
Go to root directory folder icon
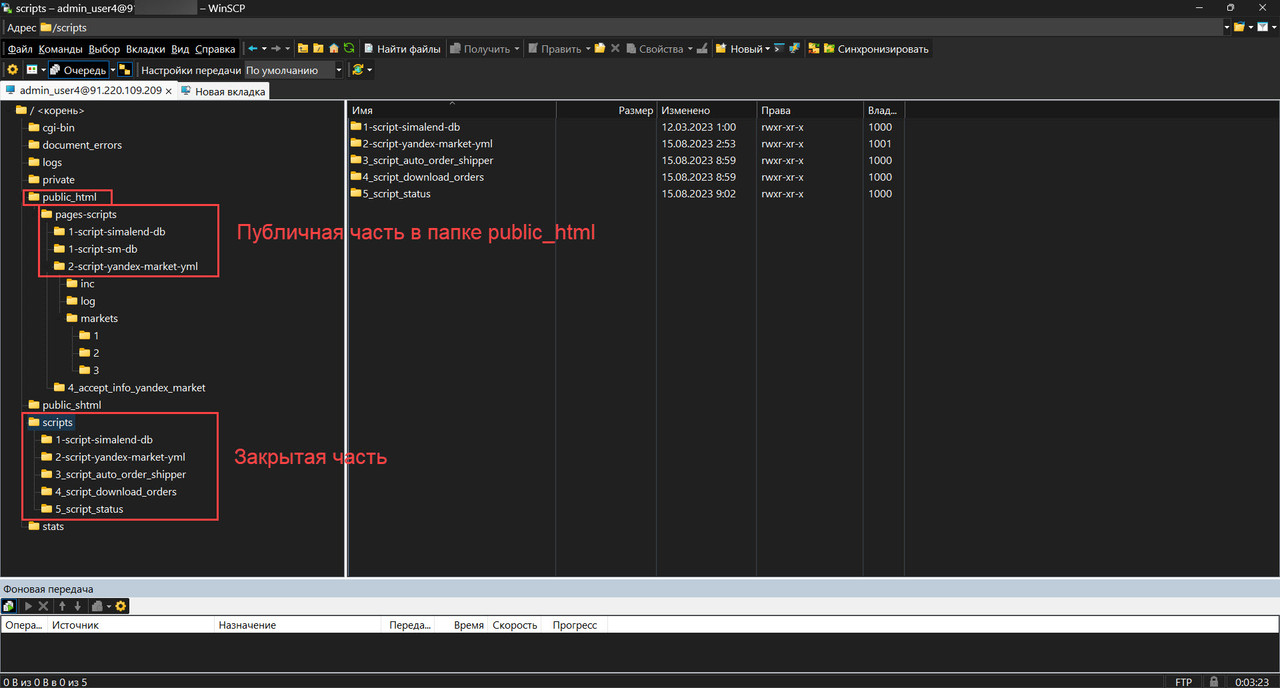319,48
